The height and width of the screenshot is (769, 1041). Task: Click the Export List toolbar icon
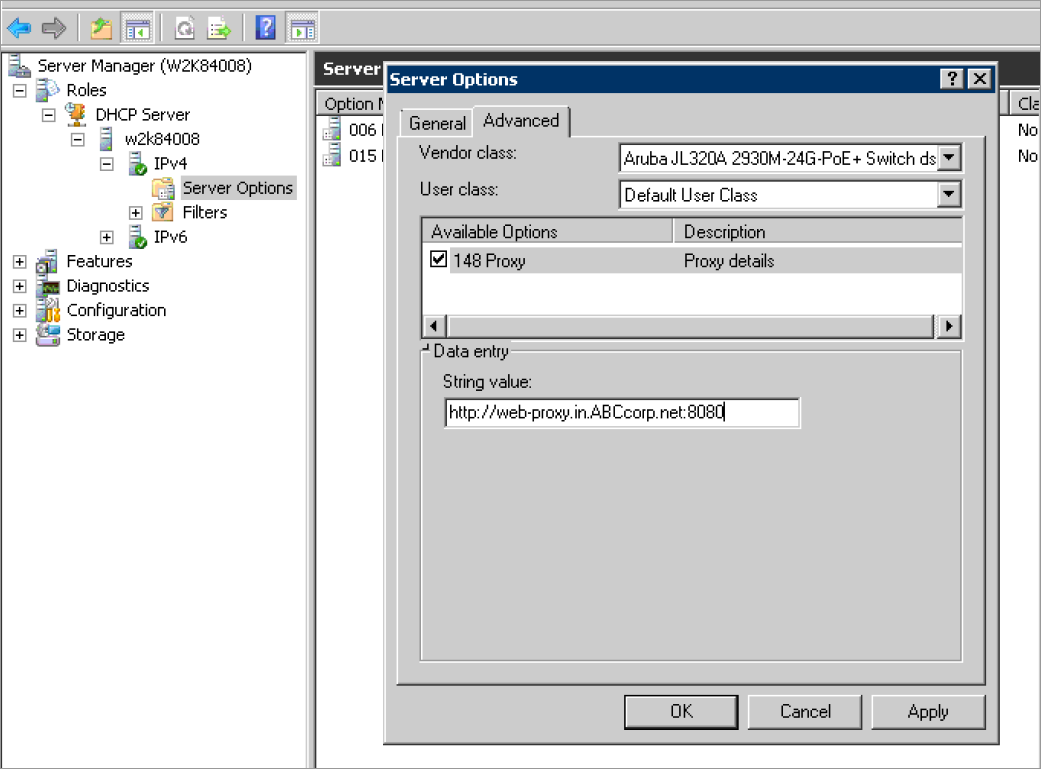pyautogui.click(x=219, y=29)
